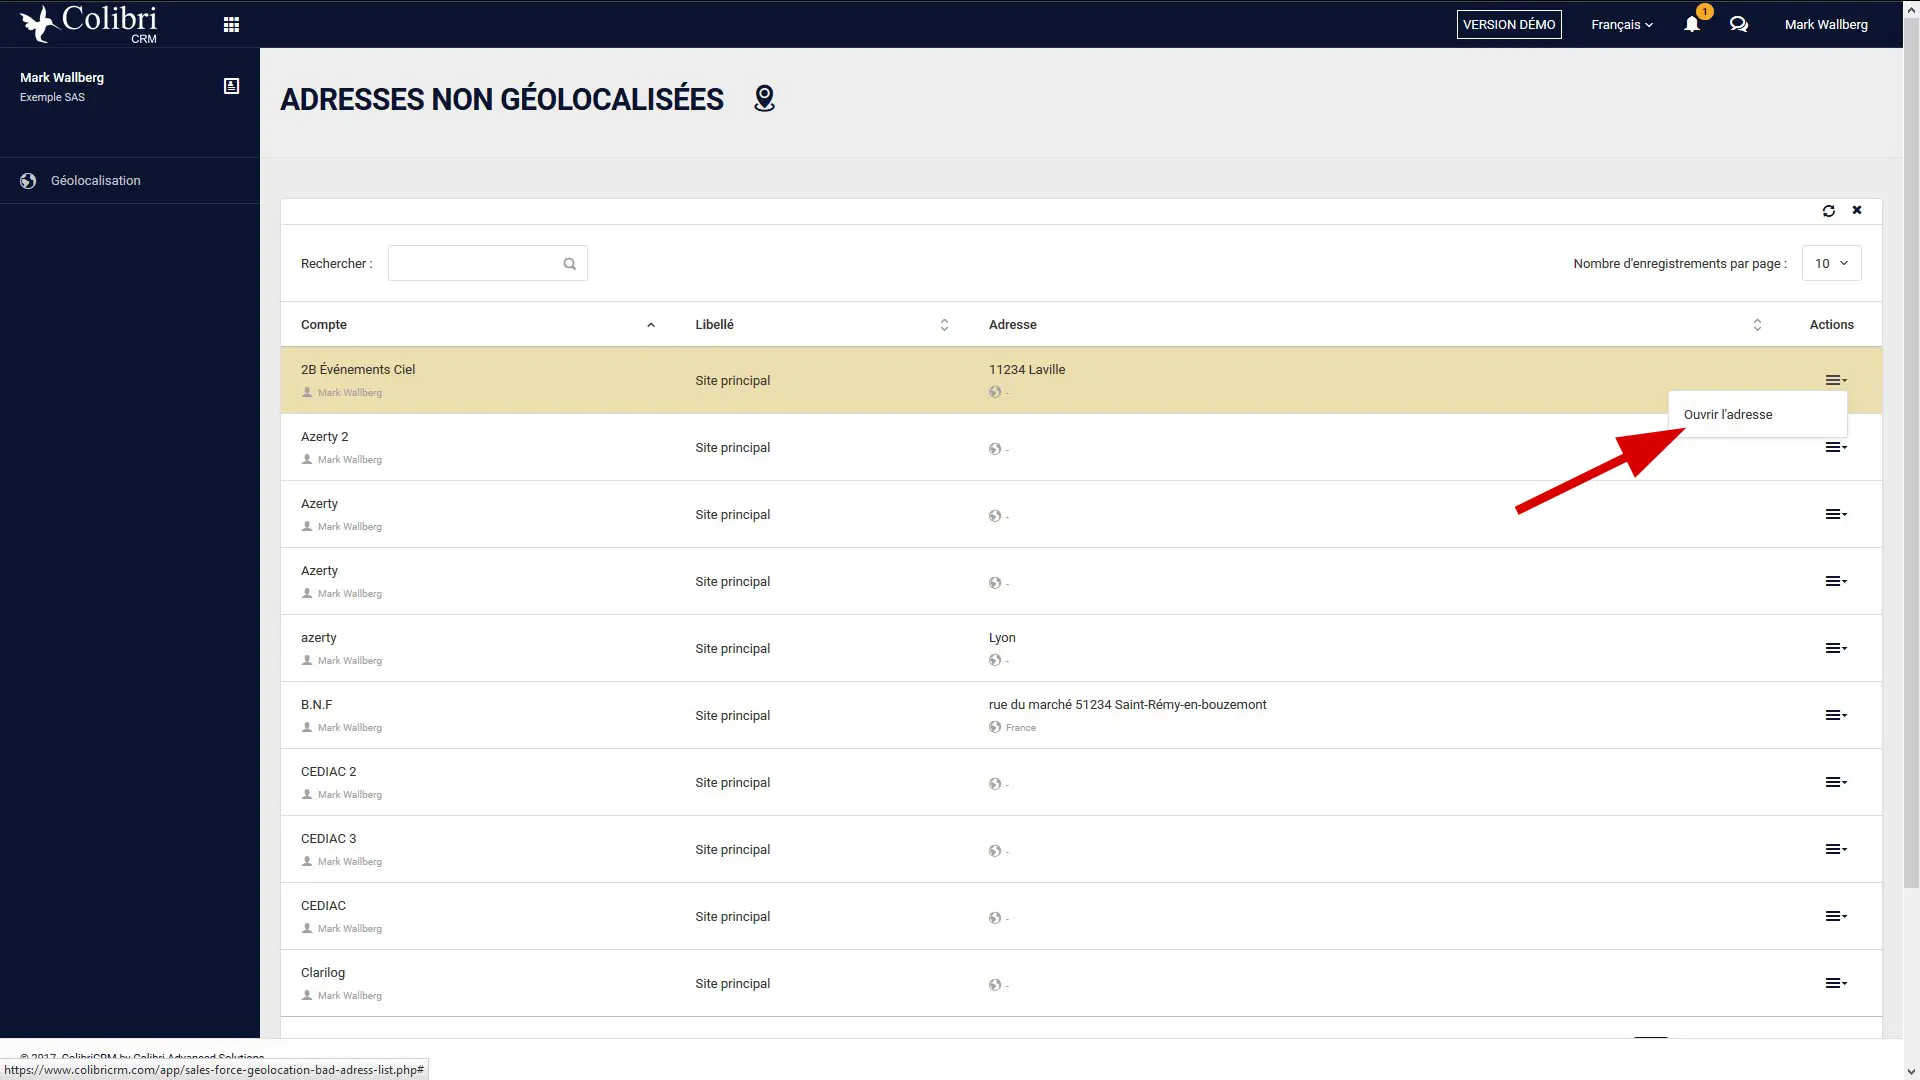Open Géolocalisation in the sidebar

click(x=96, y=181)
